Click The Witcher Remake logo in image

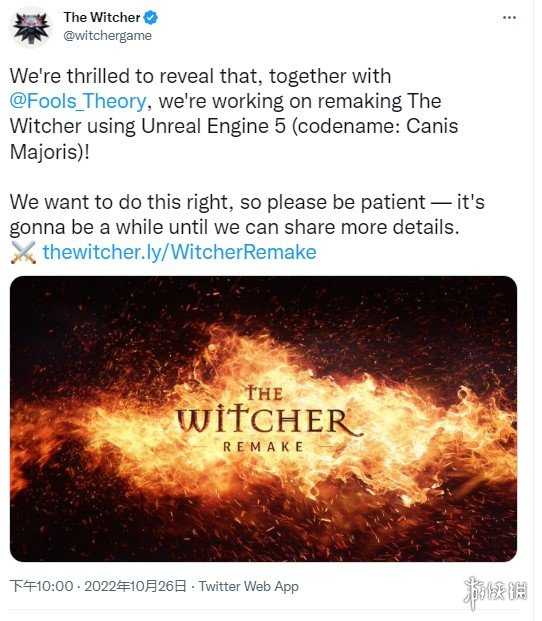268,419
